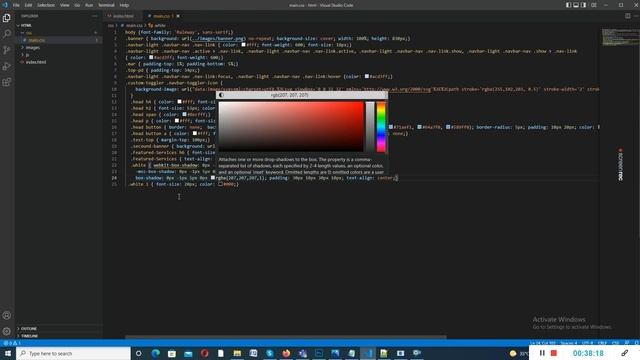
Task: Close the main.css editor tab
Action: click(x=178, y=16)
